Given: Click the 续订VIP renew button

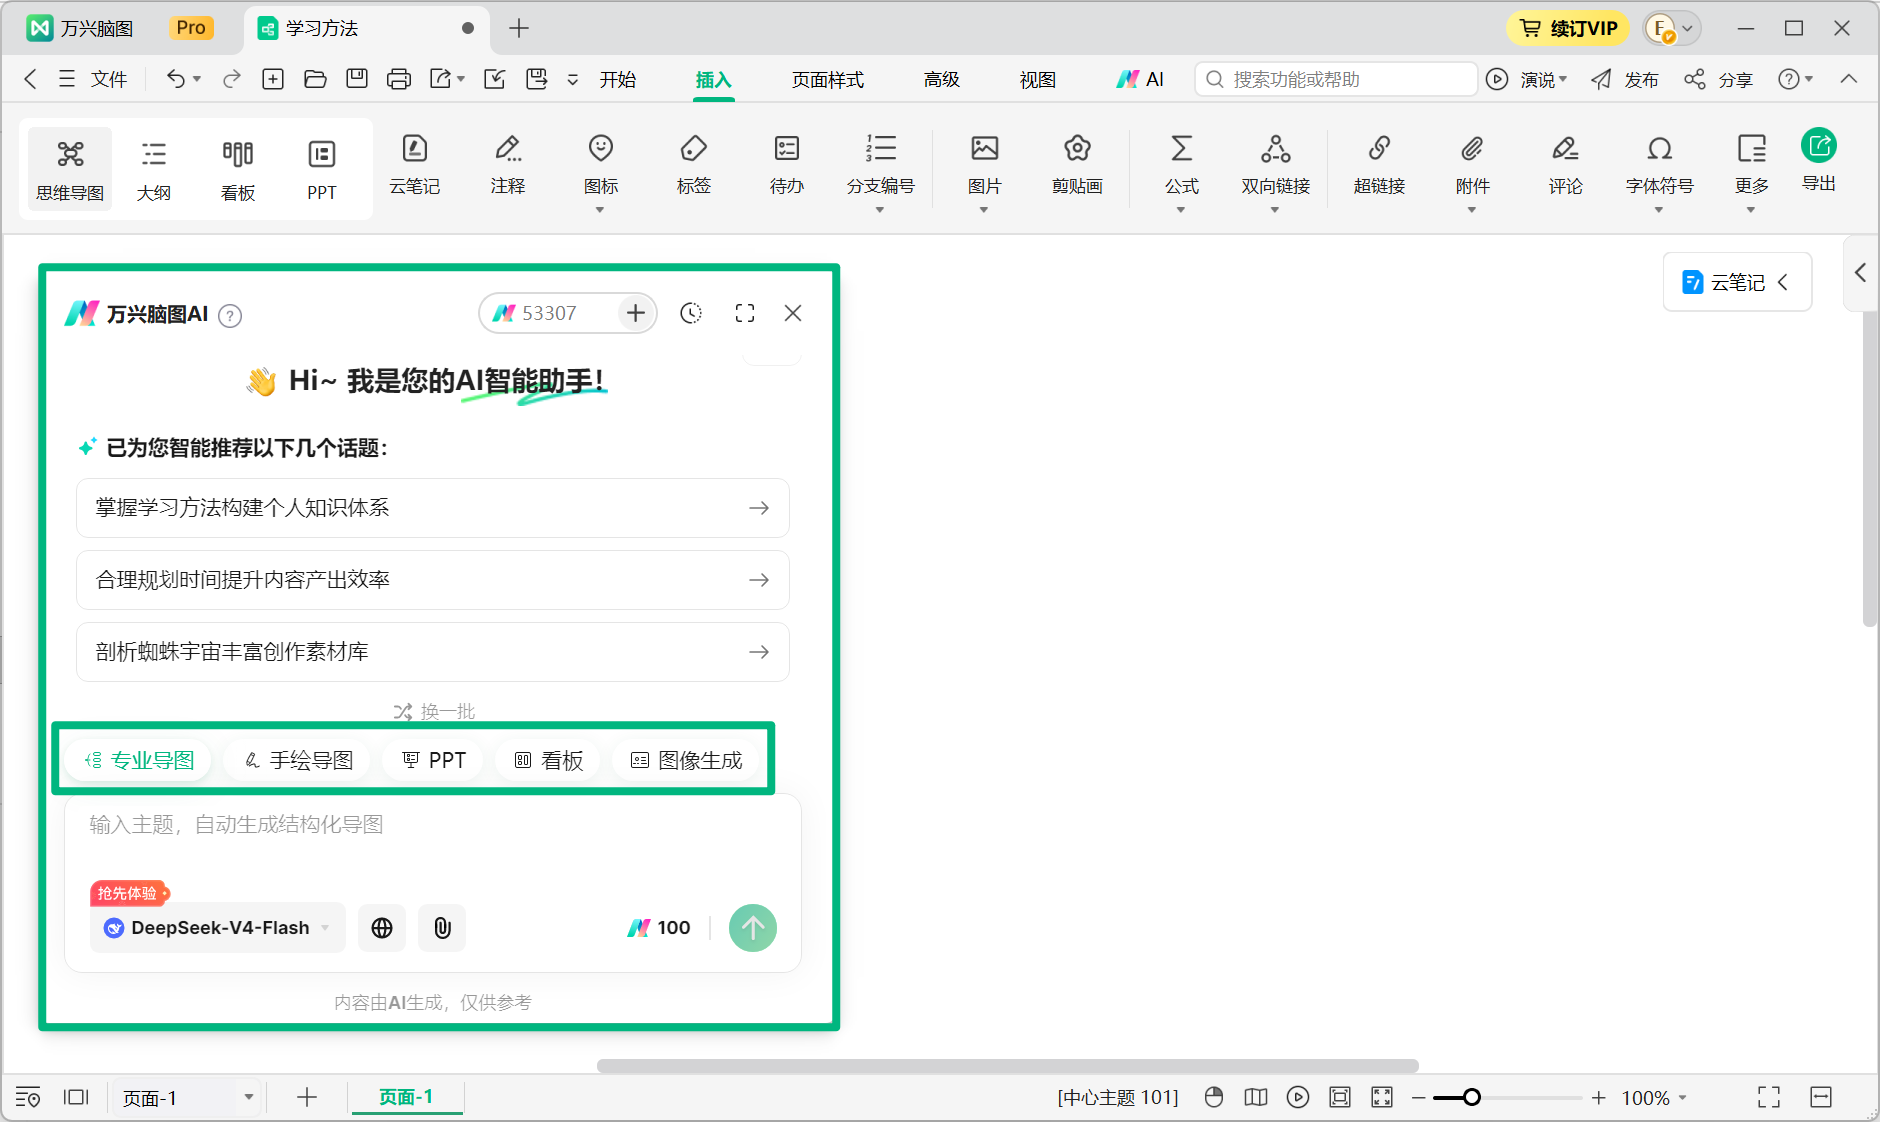Looking at the screenshot, I should click(x=1568, y=28).
